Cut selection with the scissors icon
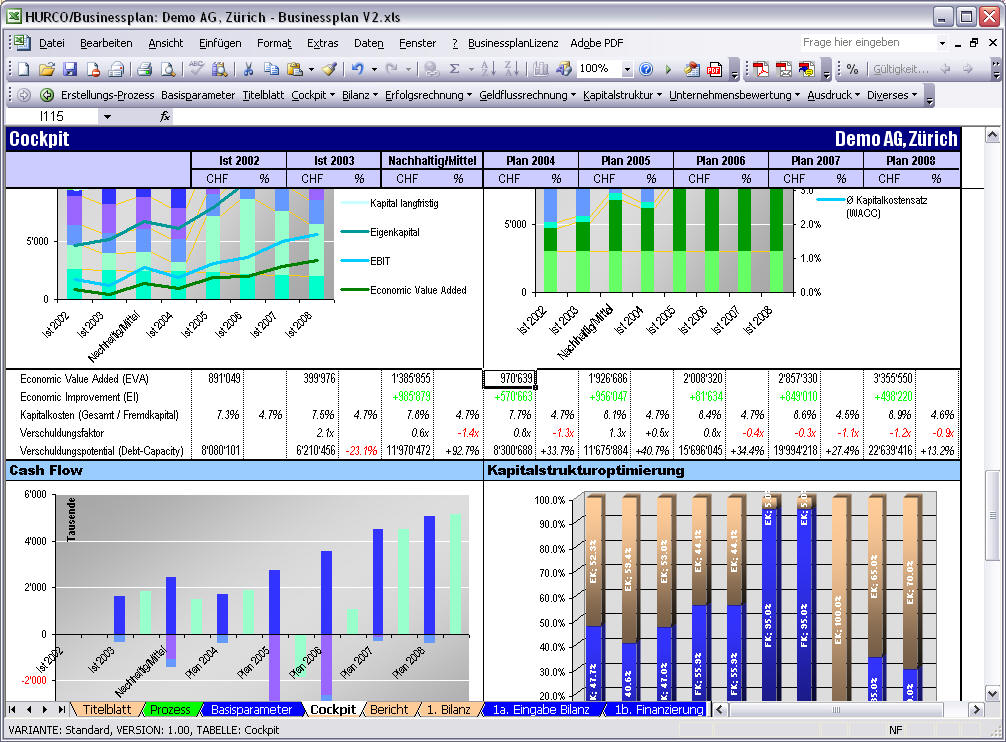This screenshot has width=1006, height=742. tap(248, 69)
